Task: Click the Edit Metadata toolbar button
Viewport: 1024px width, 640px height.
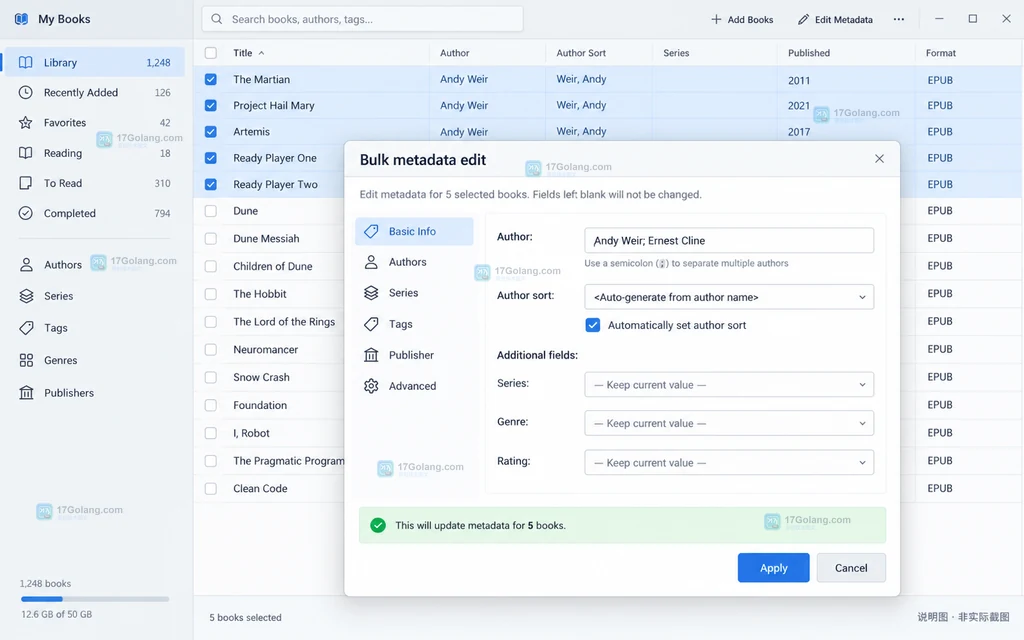Action: click(835, 20)
